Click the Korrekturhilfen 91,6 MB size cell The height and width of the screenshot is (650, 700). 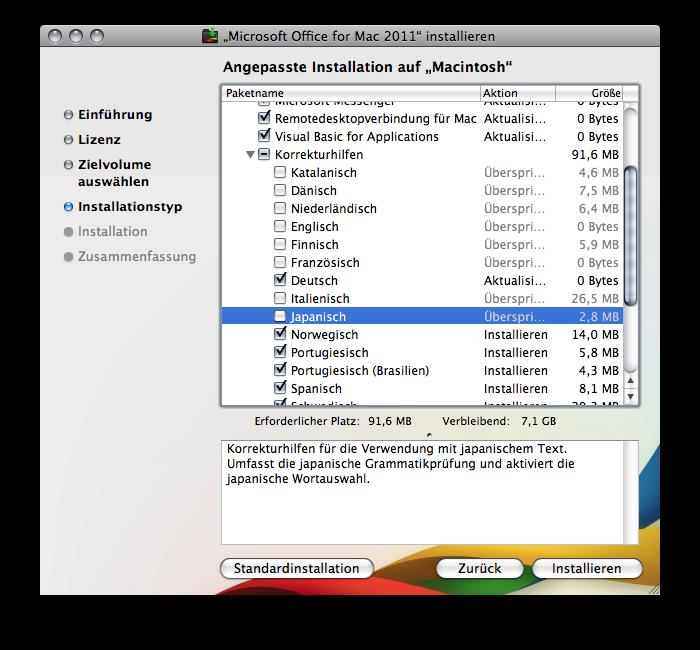click(595, 154)
